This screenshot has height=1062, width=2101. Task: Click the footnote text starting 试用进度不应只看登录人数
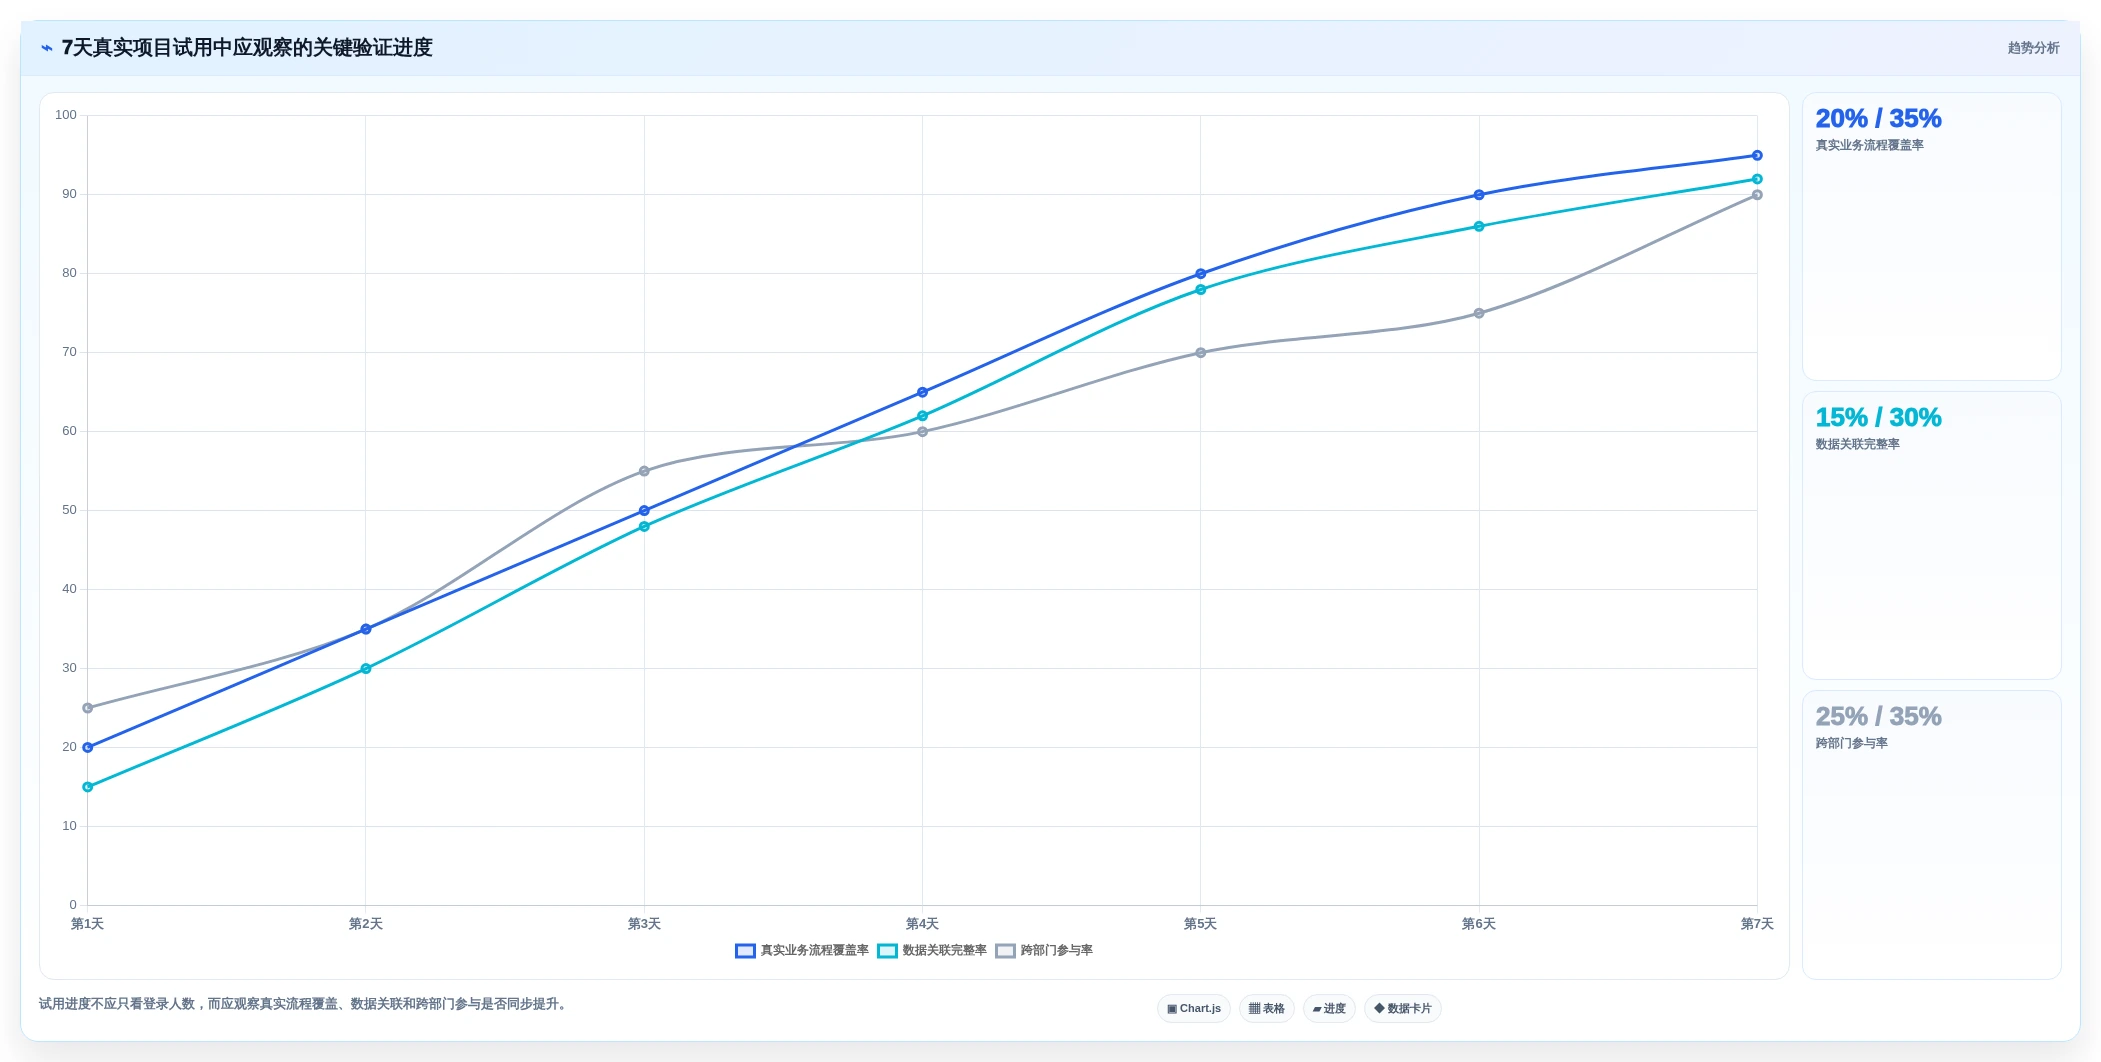(x=304, y=1004)
